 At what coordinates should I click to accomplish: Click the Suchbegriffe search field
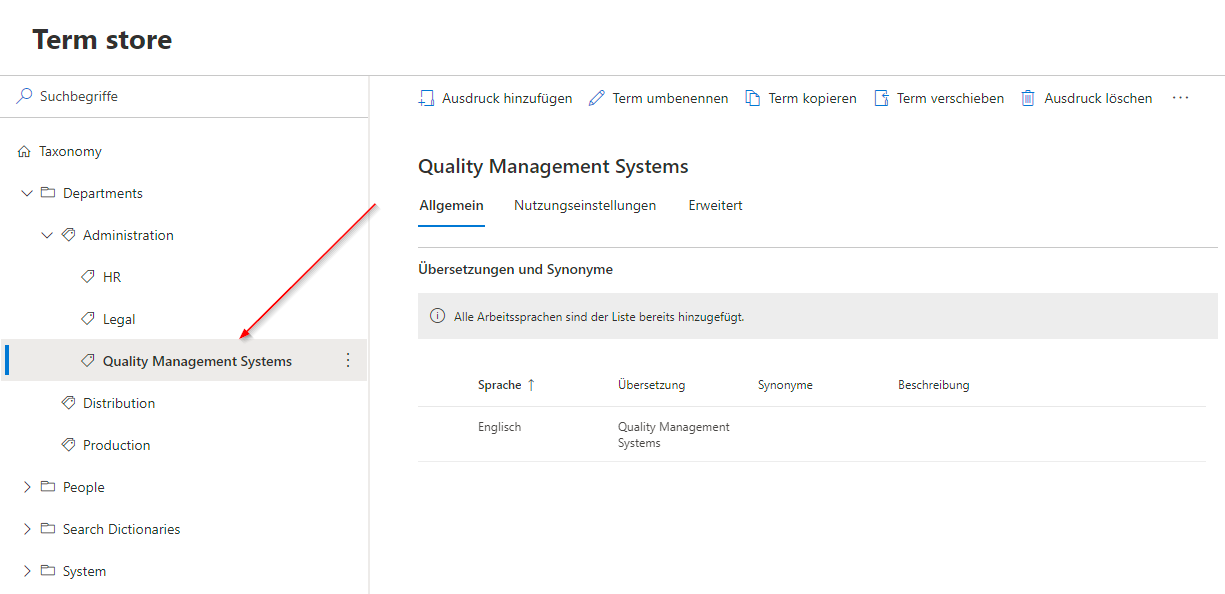(180, 97)
